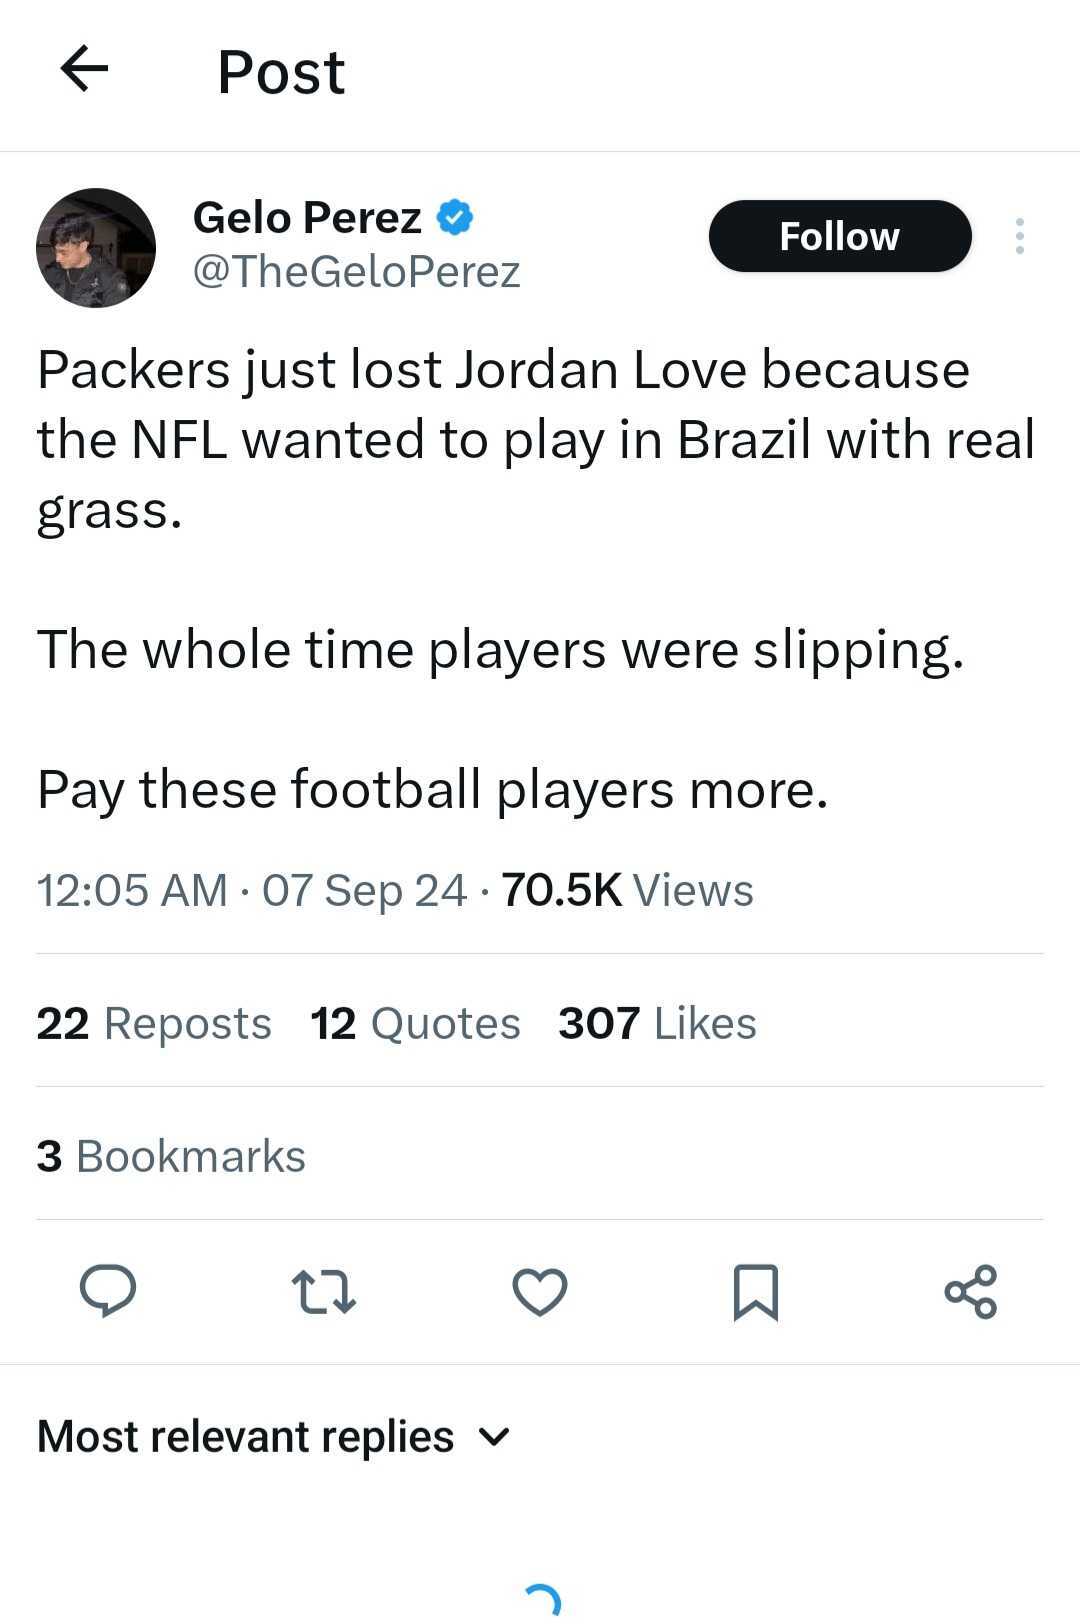
Task: Open the Most relevant replies dropdown
Action: point(246,1436)
